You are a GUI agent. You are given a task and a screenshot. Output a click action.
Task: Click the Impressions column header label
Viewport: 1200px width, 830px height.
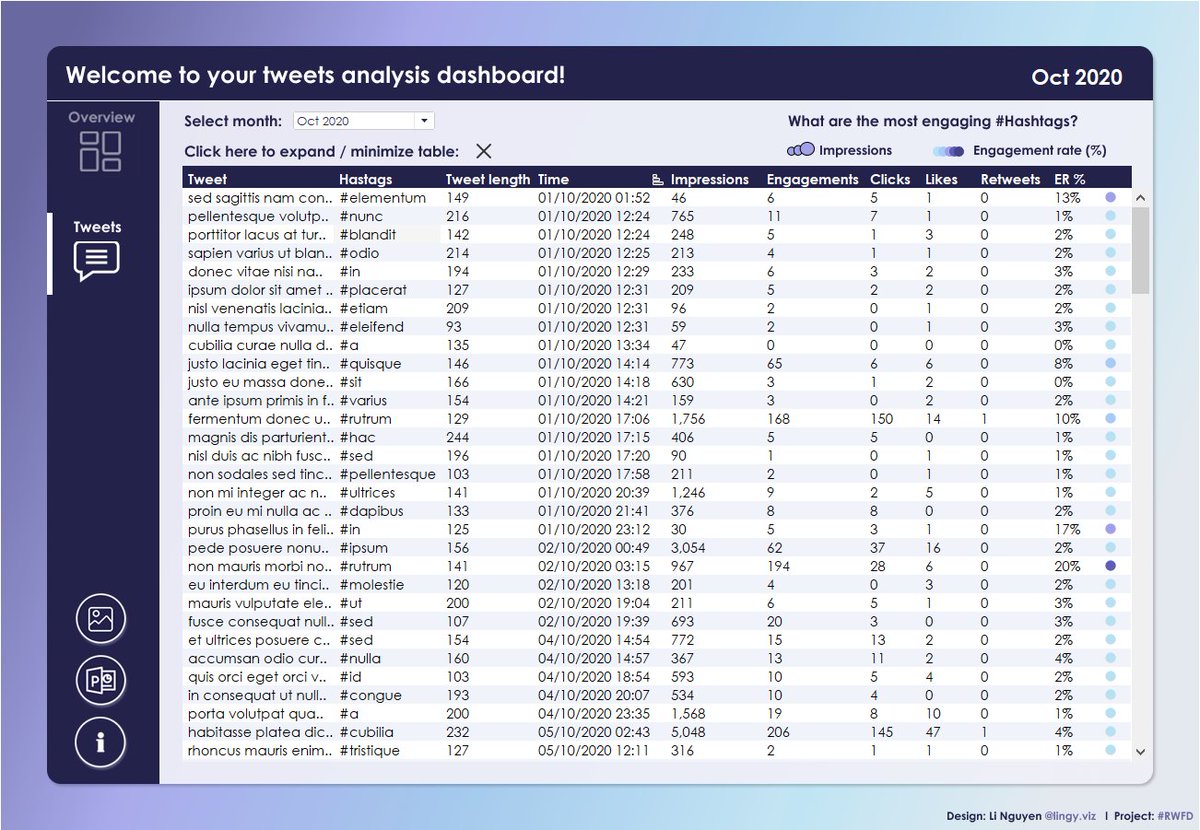[x=710, y=180]
